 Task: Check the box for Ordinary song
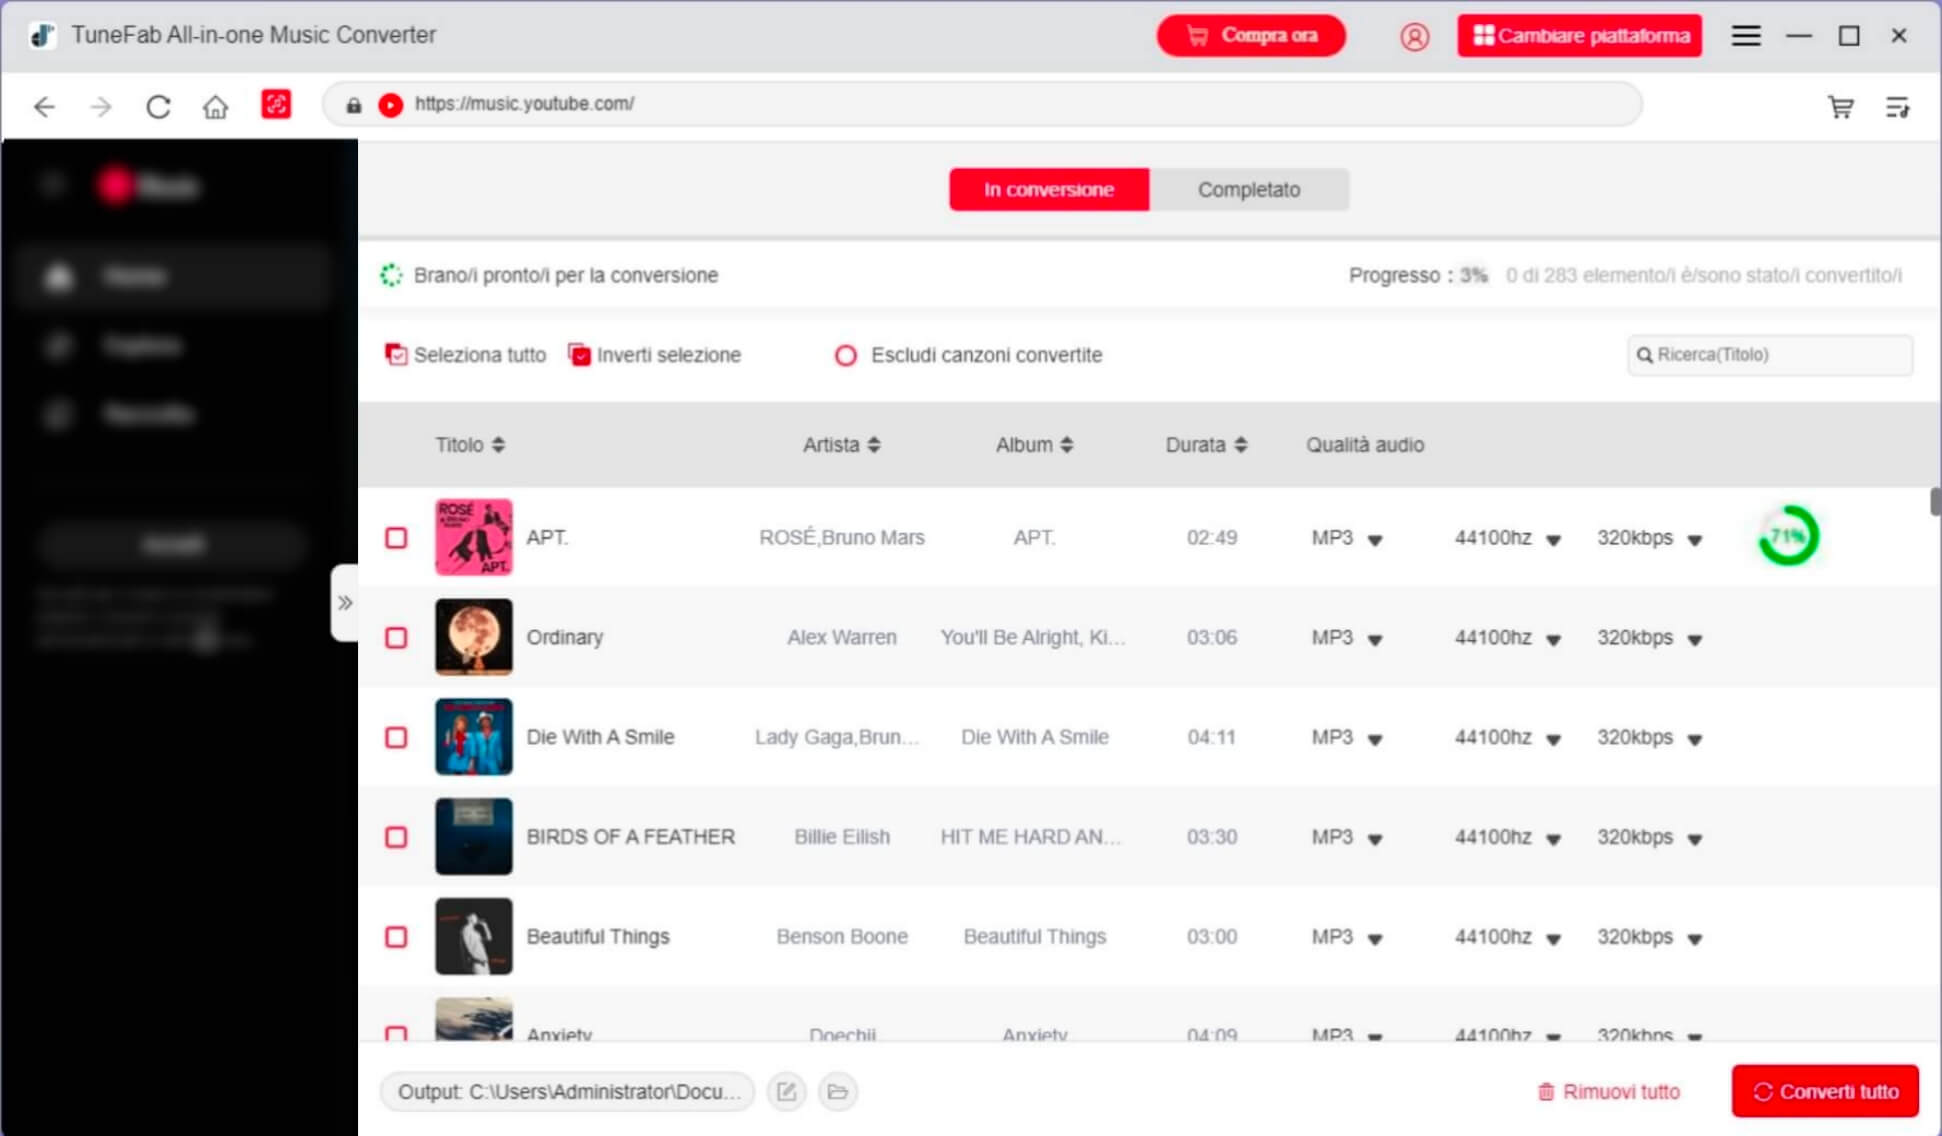coord(397,638)
